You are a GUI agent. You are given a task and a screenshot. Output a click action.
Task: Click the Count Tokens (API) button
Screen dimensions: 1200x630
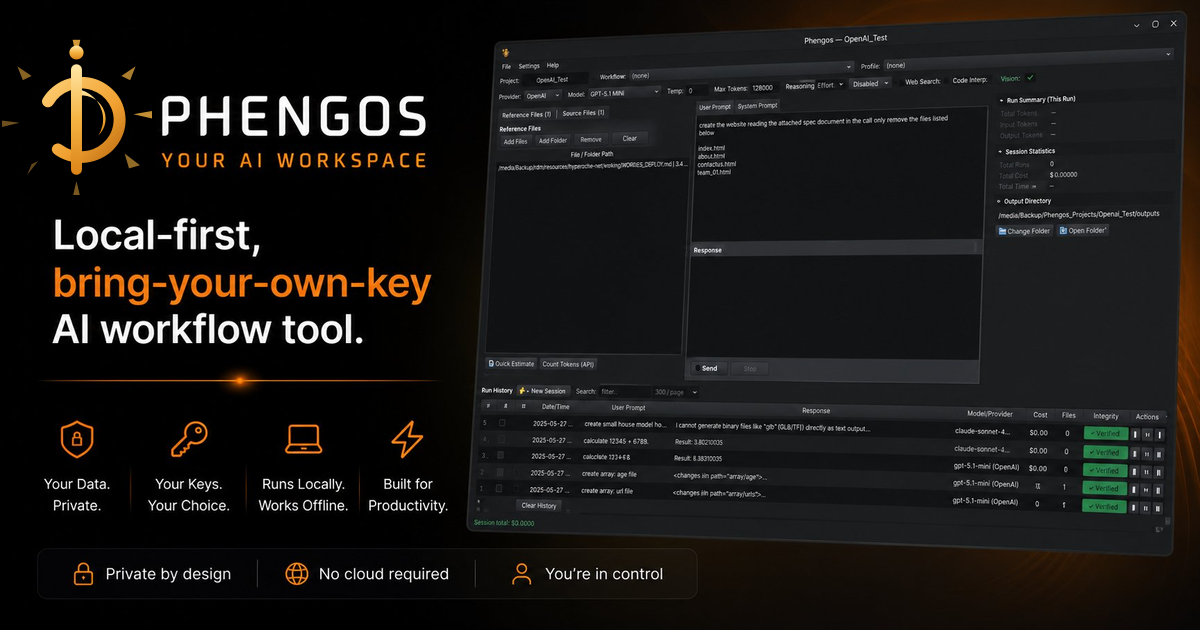point(568,364)
